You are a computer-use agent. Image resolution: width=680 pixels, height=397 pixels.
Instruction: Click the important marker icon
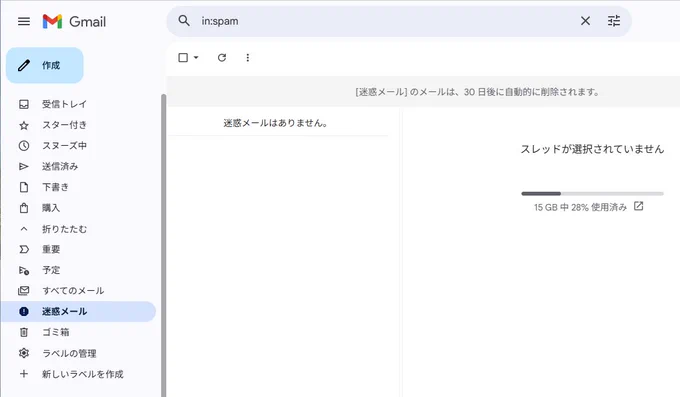(24, 249)
